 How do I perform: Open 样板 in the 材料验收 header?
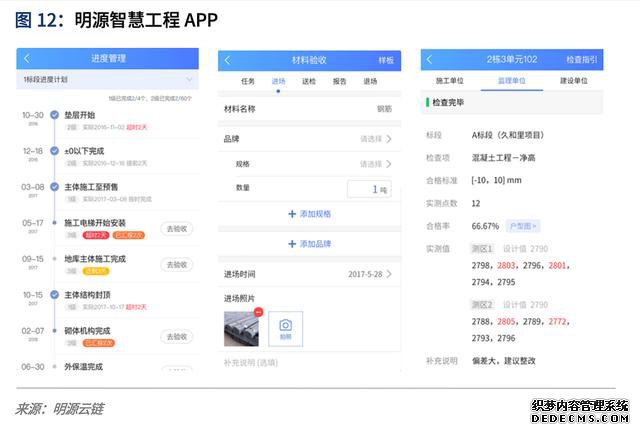[386, 60]
